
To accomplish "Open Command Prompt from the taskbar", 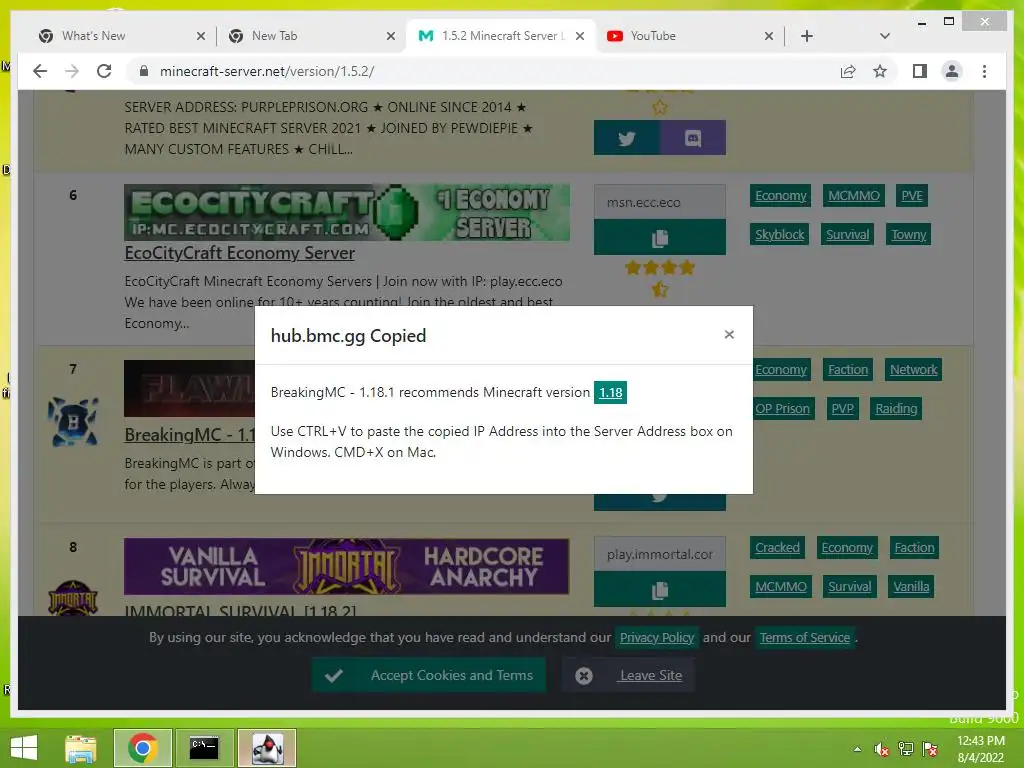I will (x=204, y=748).
